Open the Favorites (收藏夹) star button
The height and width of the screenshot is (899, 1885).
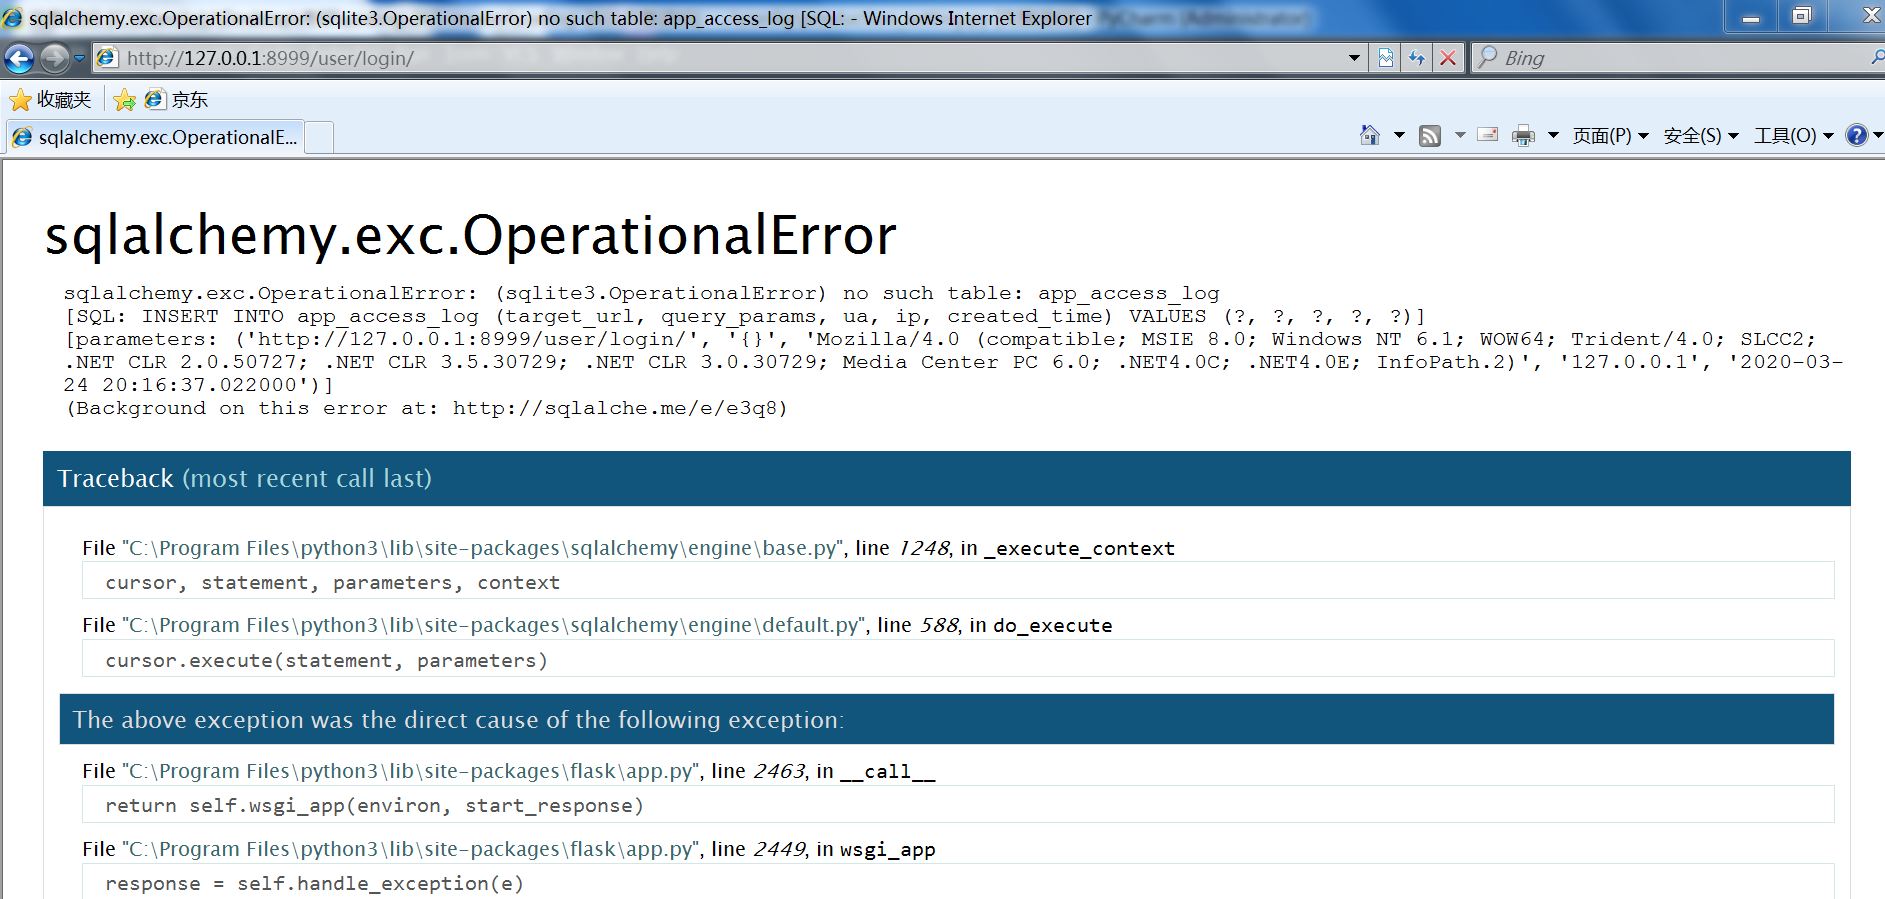(50, 99)
